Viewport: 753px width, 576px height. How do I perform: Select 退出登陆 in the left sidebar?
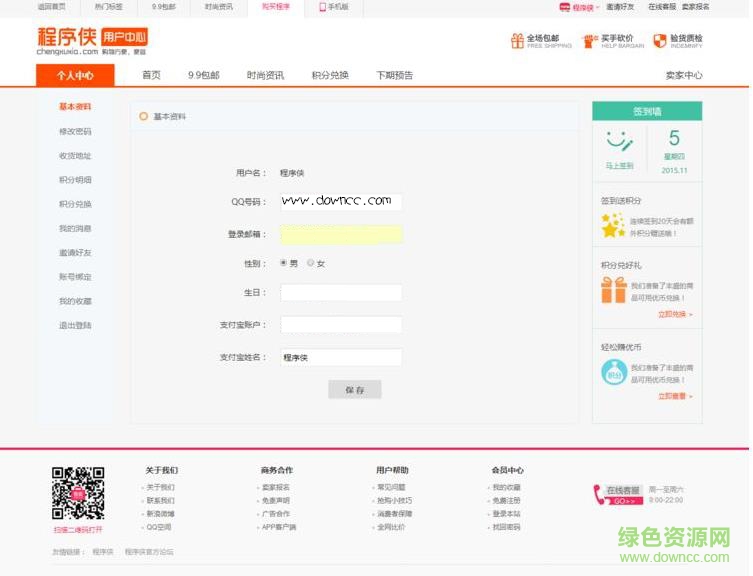point(75,325)
